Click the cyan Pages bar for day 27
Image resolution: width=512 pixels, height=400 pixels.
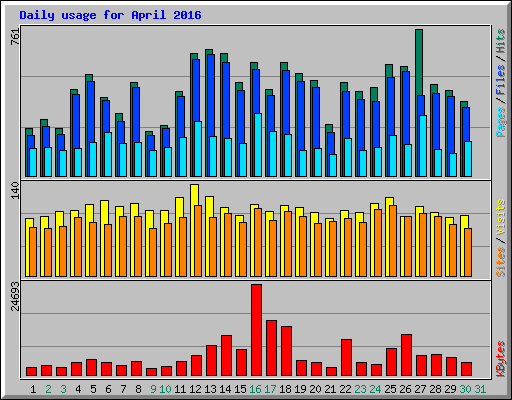pyautogui.click(x=423, y=146)
